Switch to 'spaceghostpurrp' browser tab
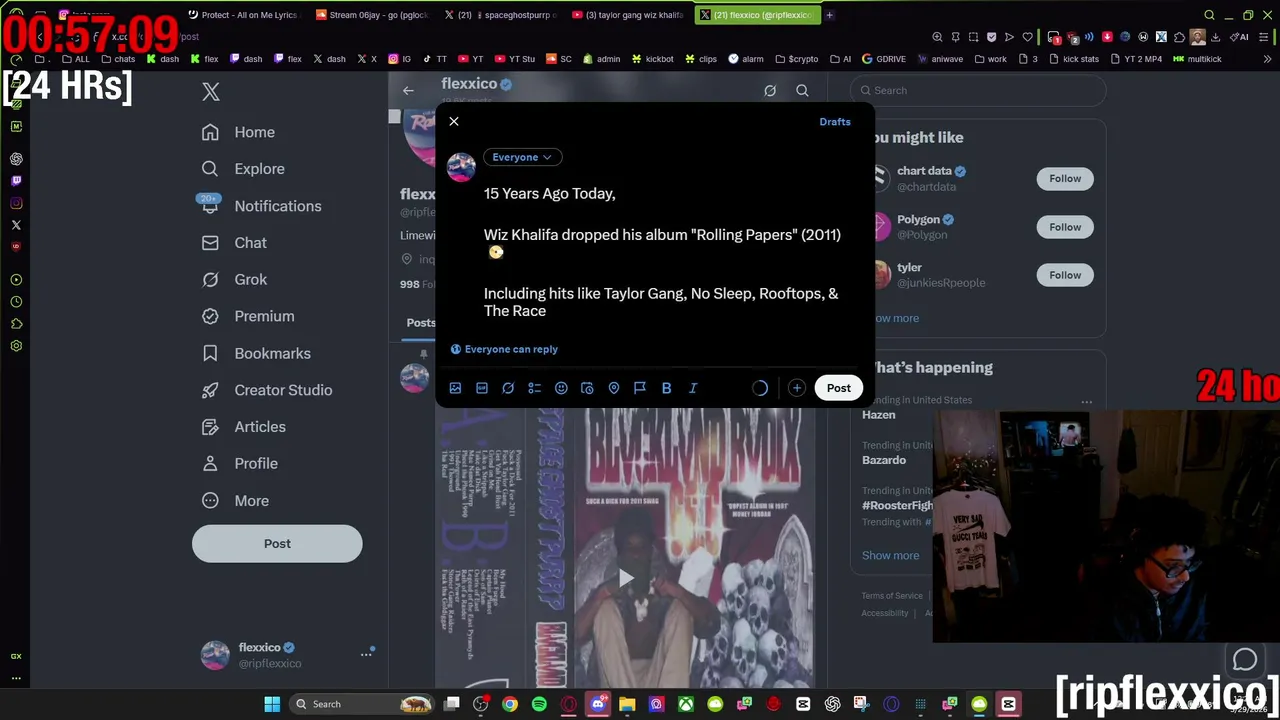This screenshot has width=1280, height=720. click(x=500, y=15)
